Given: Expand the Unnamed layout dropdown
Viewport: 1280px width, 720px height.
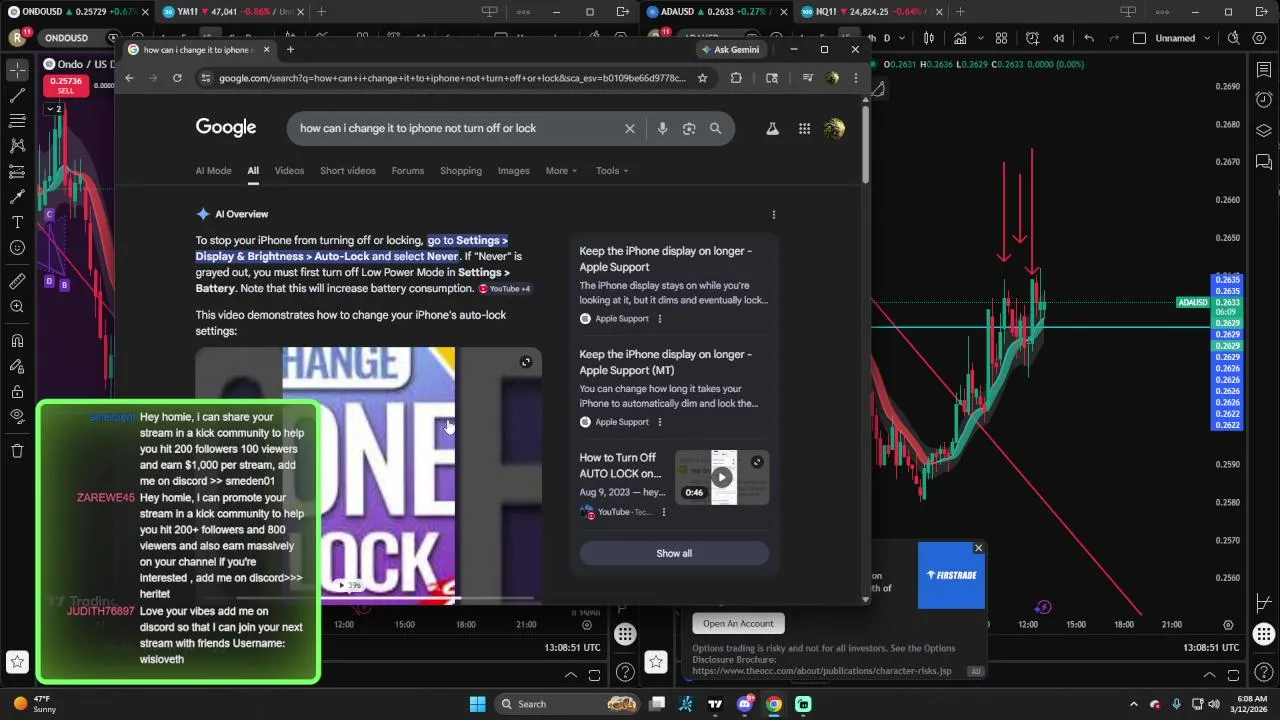Looking at the screenshot, I should click(x=1207, y=38).
